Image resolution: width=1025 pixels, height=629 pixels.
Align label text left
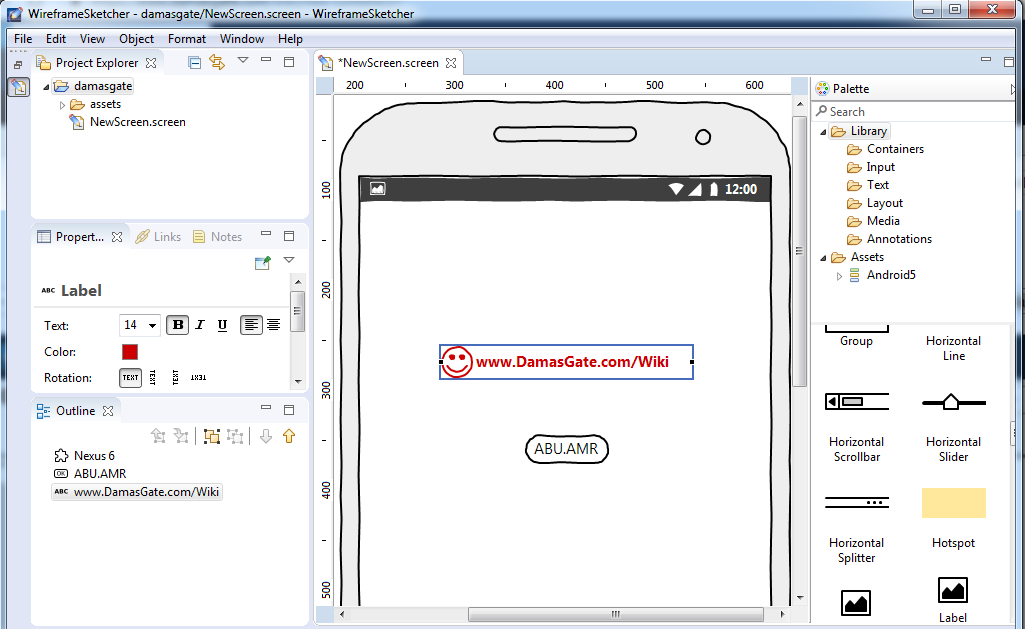251,325
